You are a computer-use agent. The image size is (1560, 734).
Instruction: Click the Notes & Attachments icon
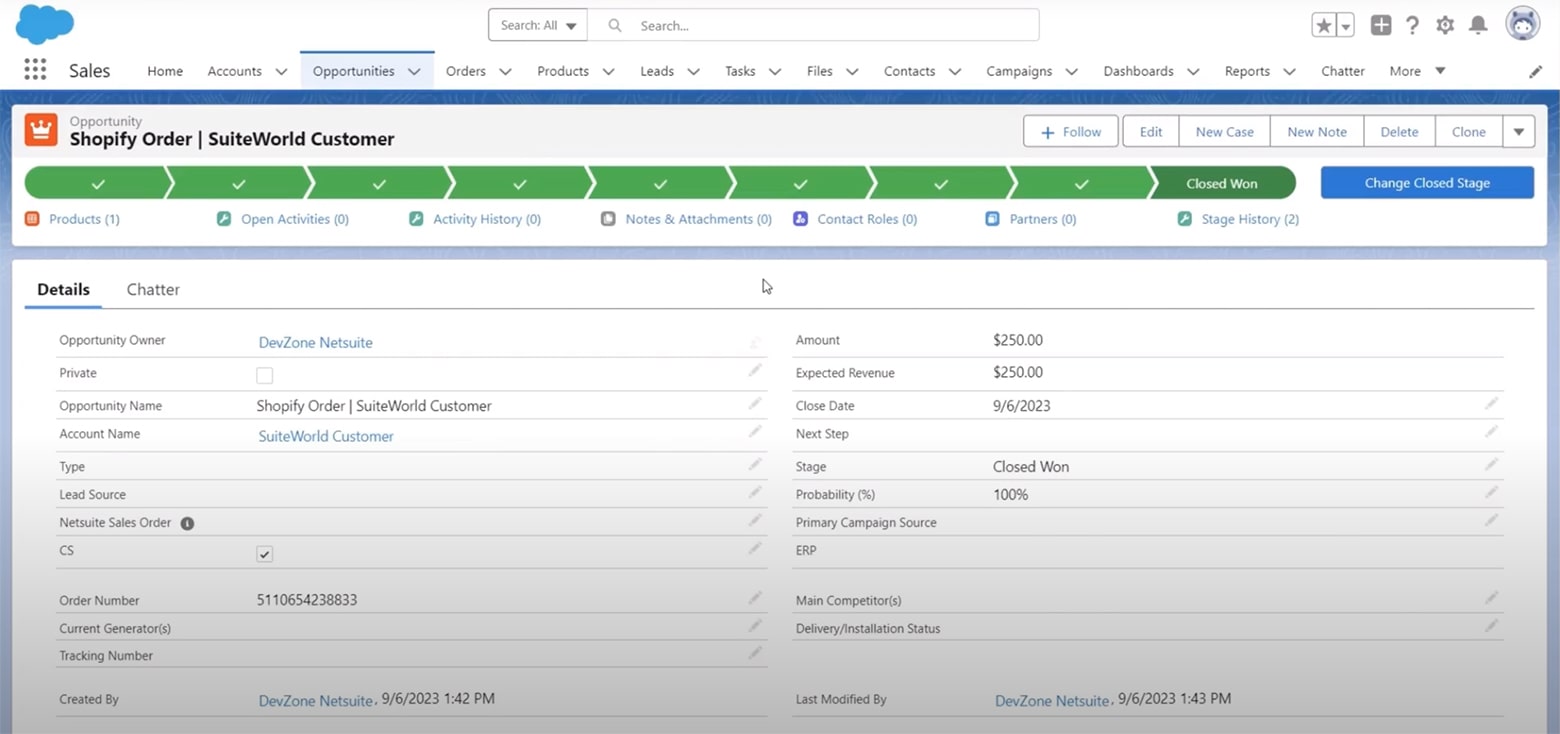(608, 218)
